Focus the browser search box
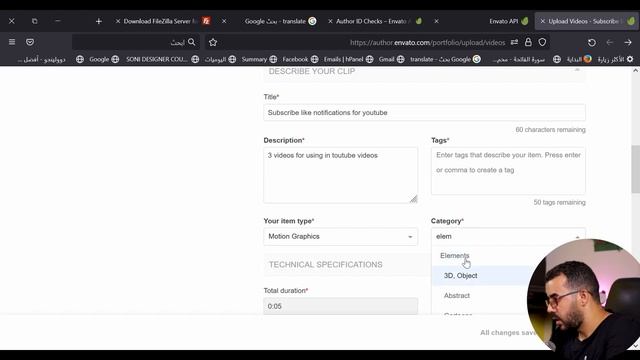The image size is (640, 360). point(135,42)
